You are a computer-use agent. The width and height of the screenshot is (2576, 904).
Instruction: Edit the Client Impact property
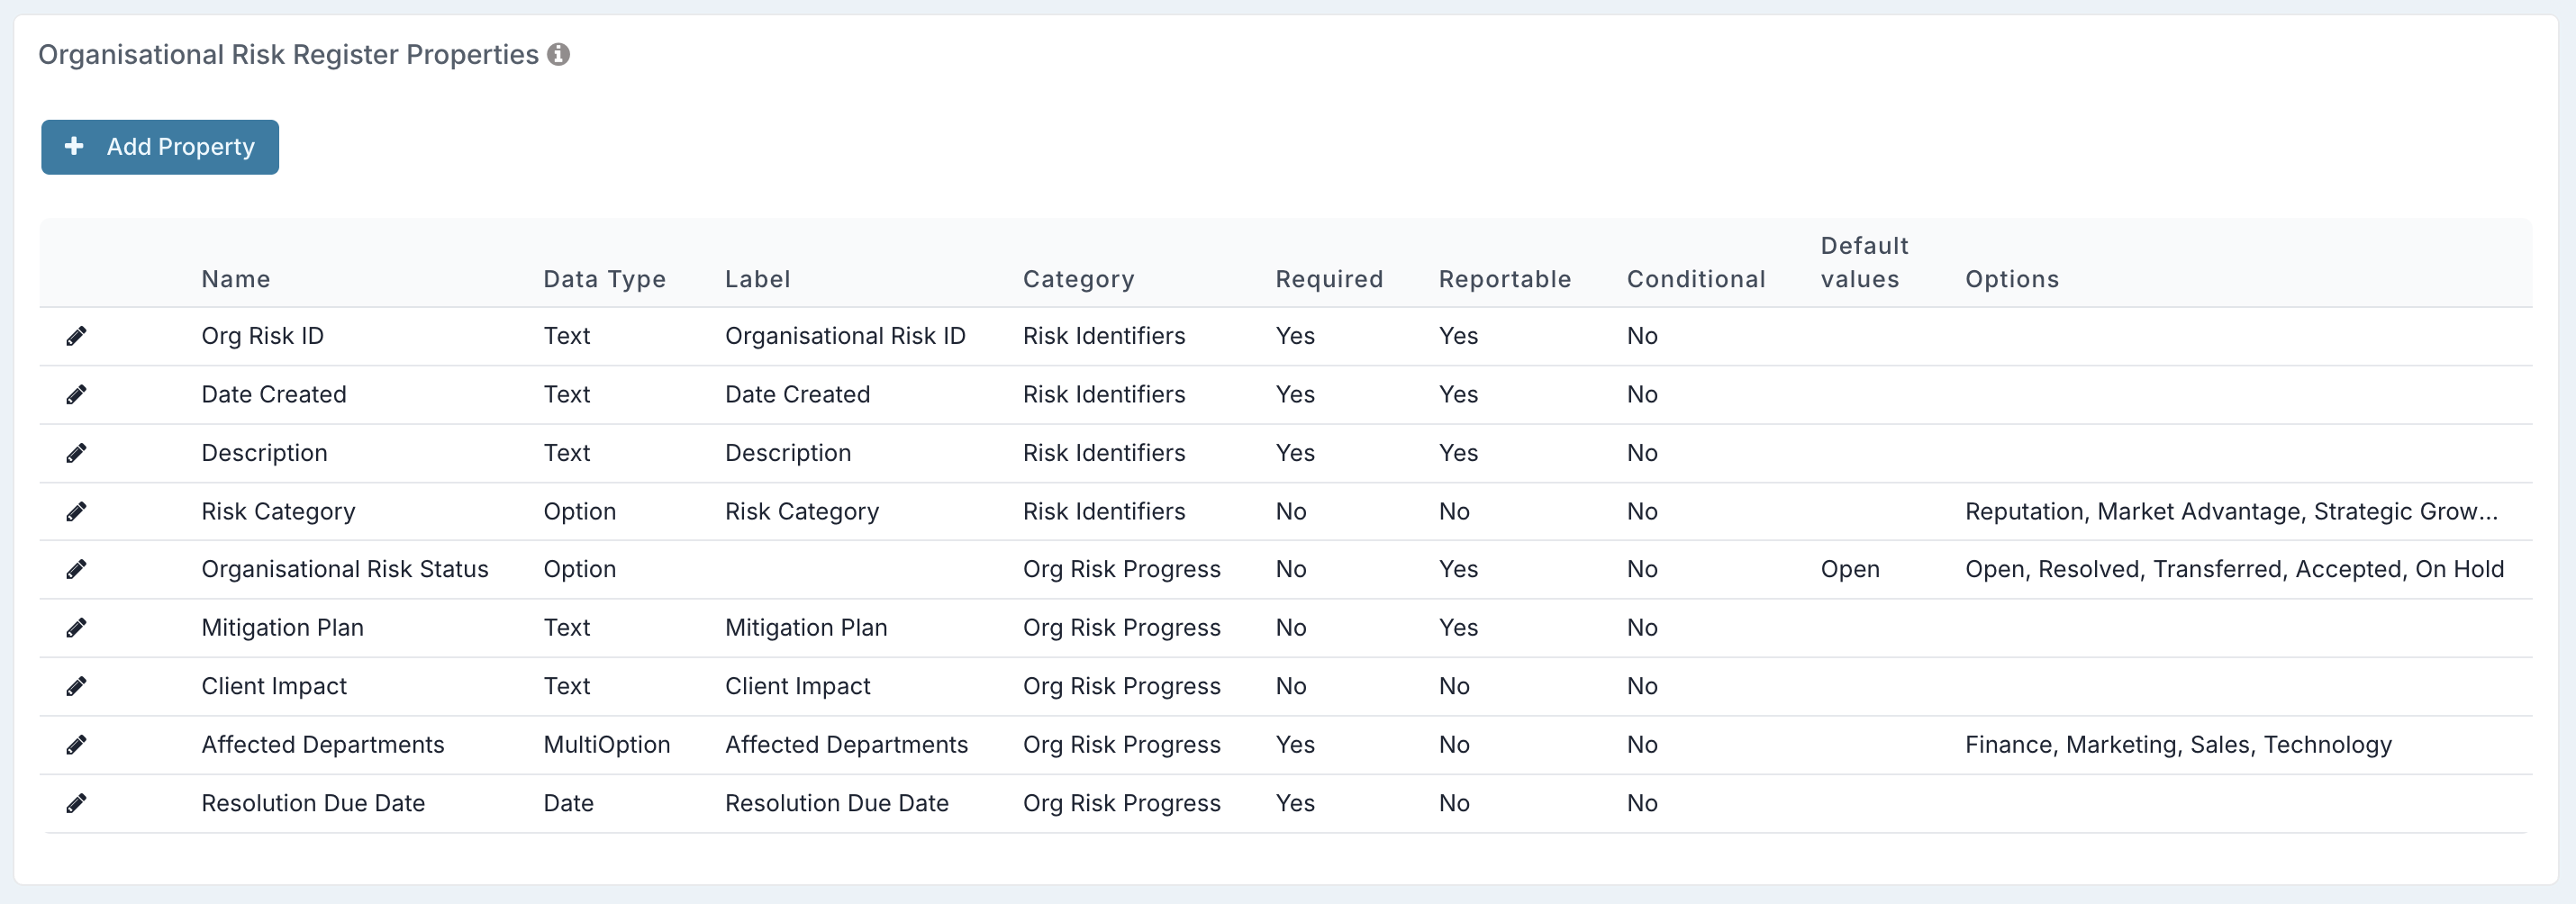pos(76,686)
